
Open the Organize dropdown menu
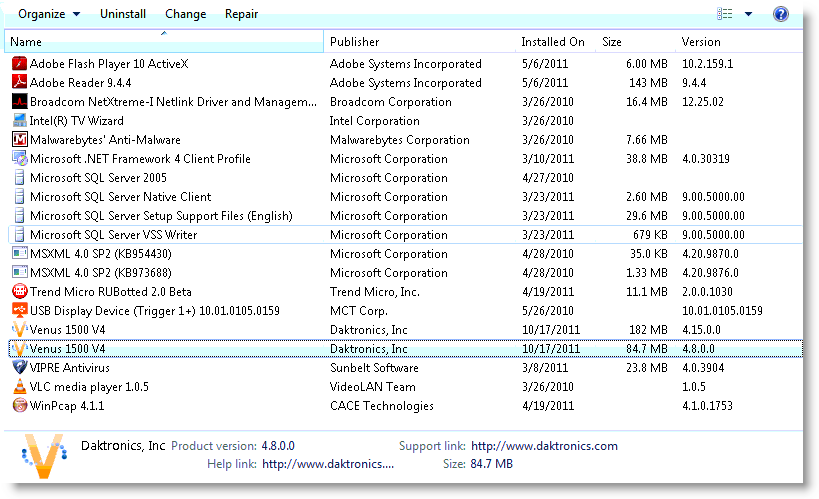point(49,14)
